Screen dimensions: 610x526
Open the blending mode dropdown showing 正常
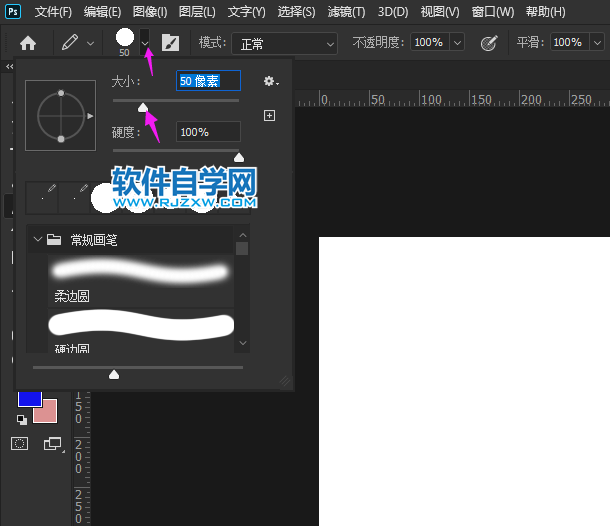(x=284, y=44)
